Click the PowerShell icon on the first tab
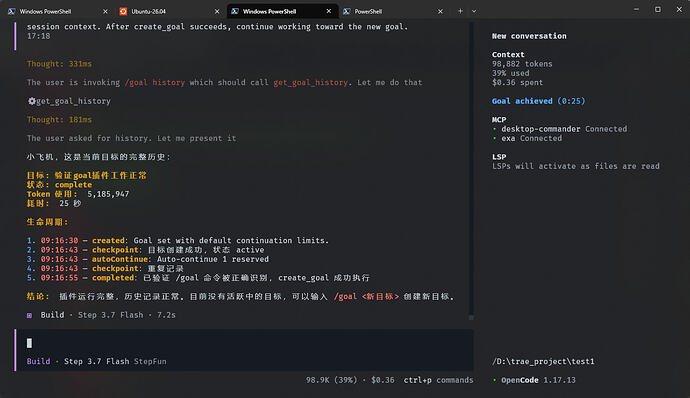 pos(11,11)
